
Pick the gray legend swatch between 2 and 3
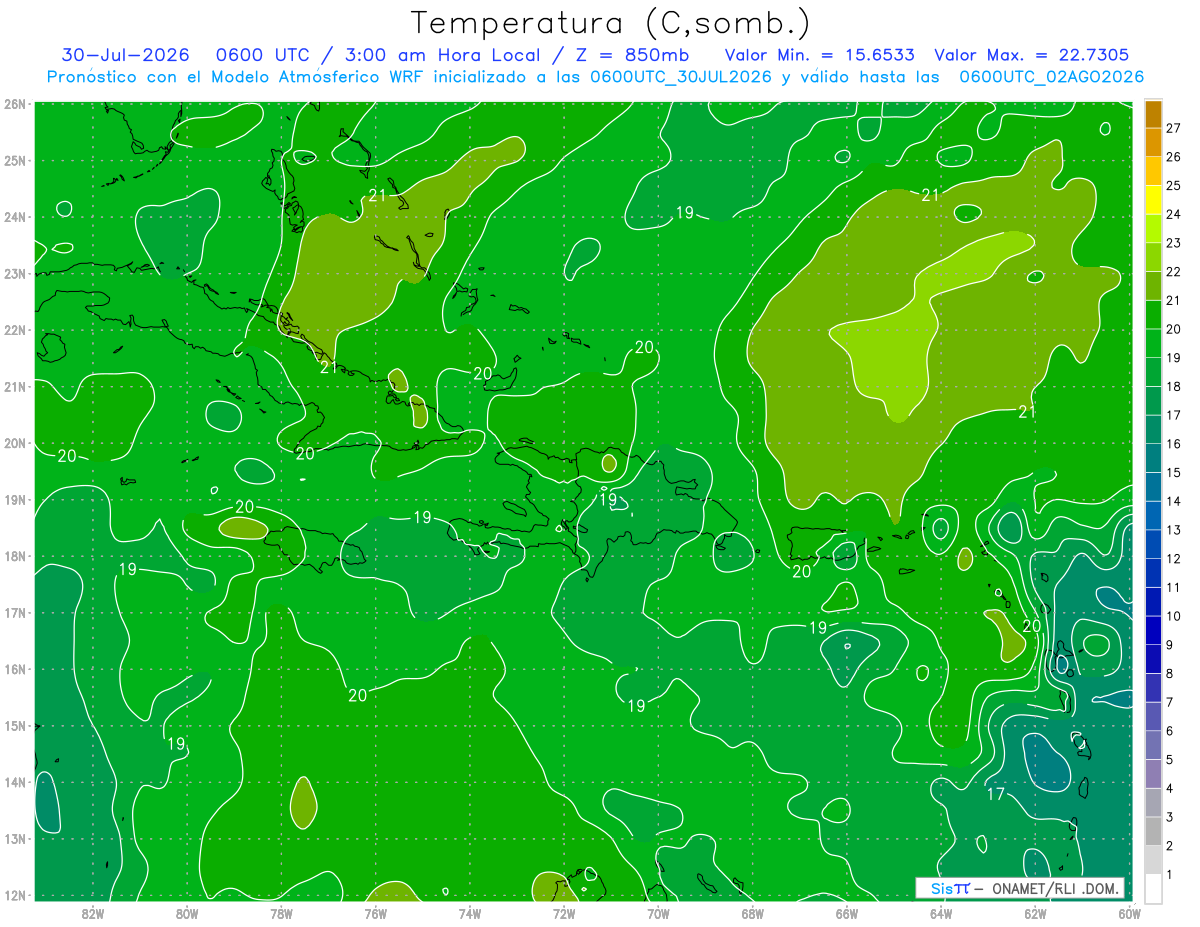pos(1153,831)
